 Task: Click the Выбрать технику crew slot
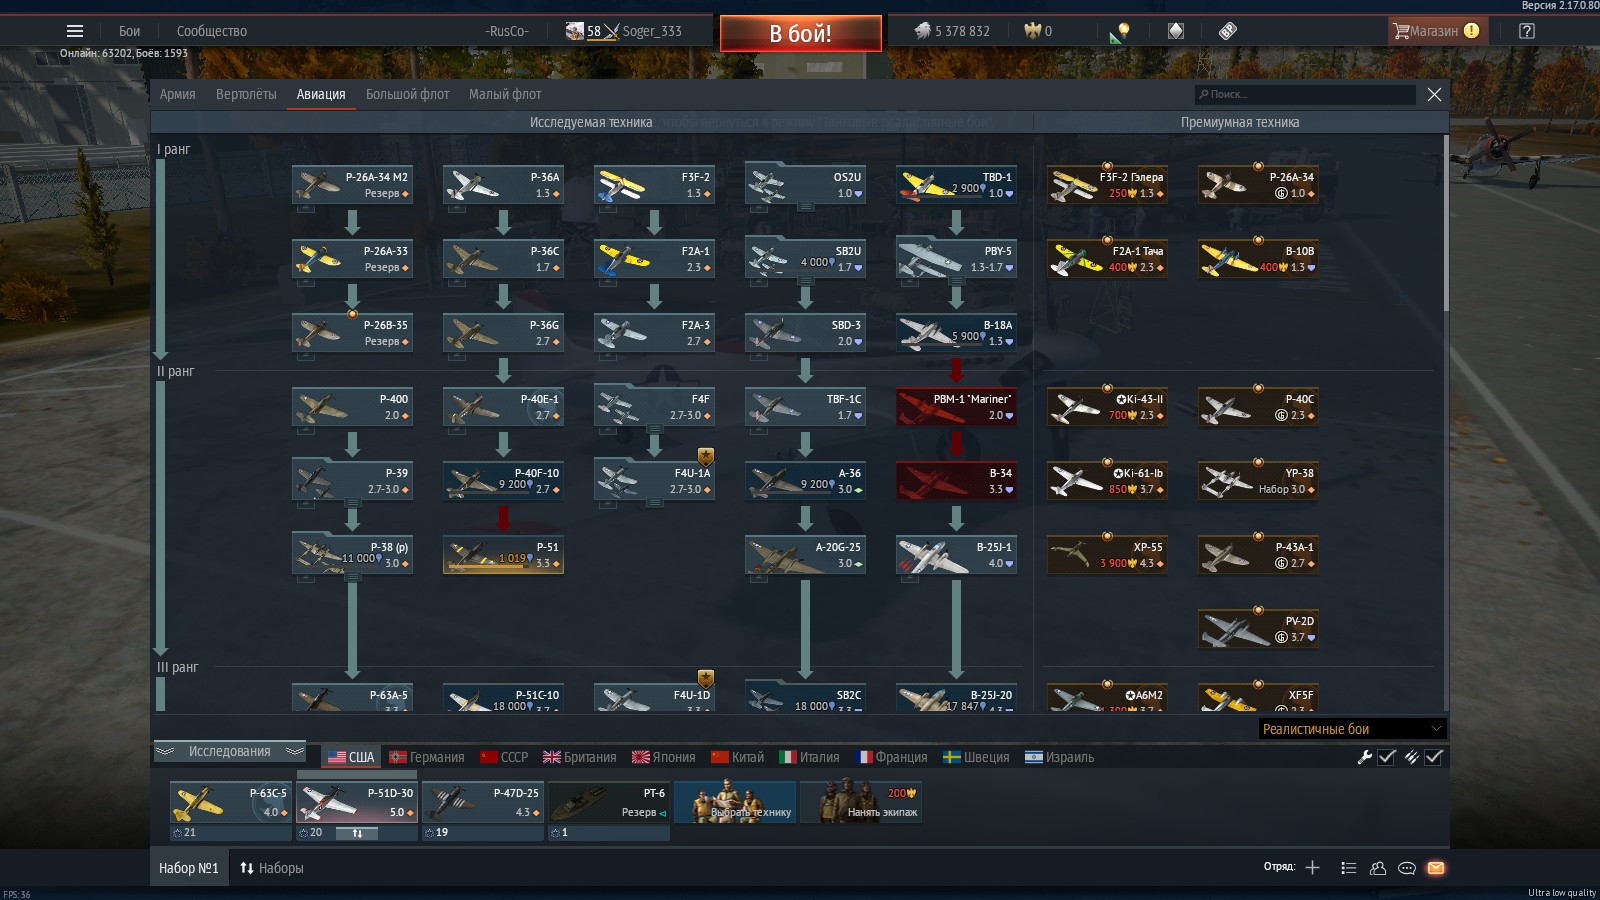point(735,802)
